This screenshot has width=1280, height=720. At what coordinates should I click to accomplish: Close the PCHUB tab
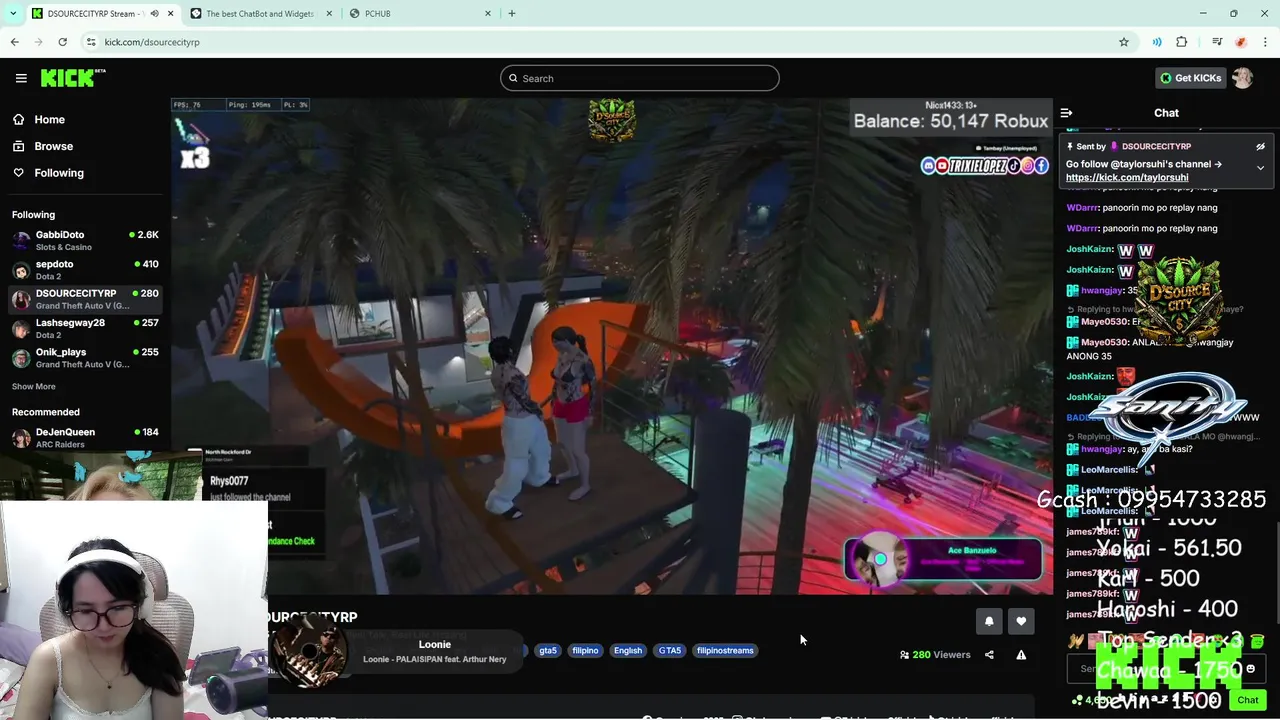pos(488,13)
